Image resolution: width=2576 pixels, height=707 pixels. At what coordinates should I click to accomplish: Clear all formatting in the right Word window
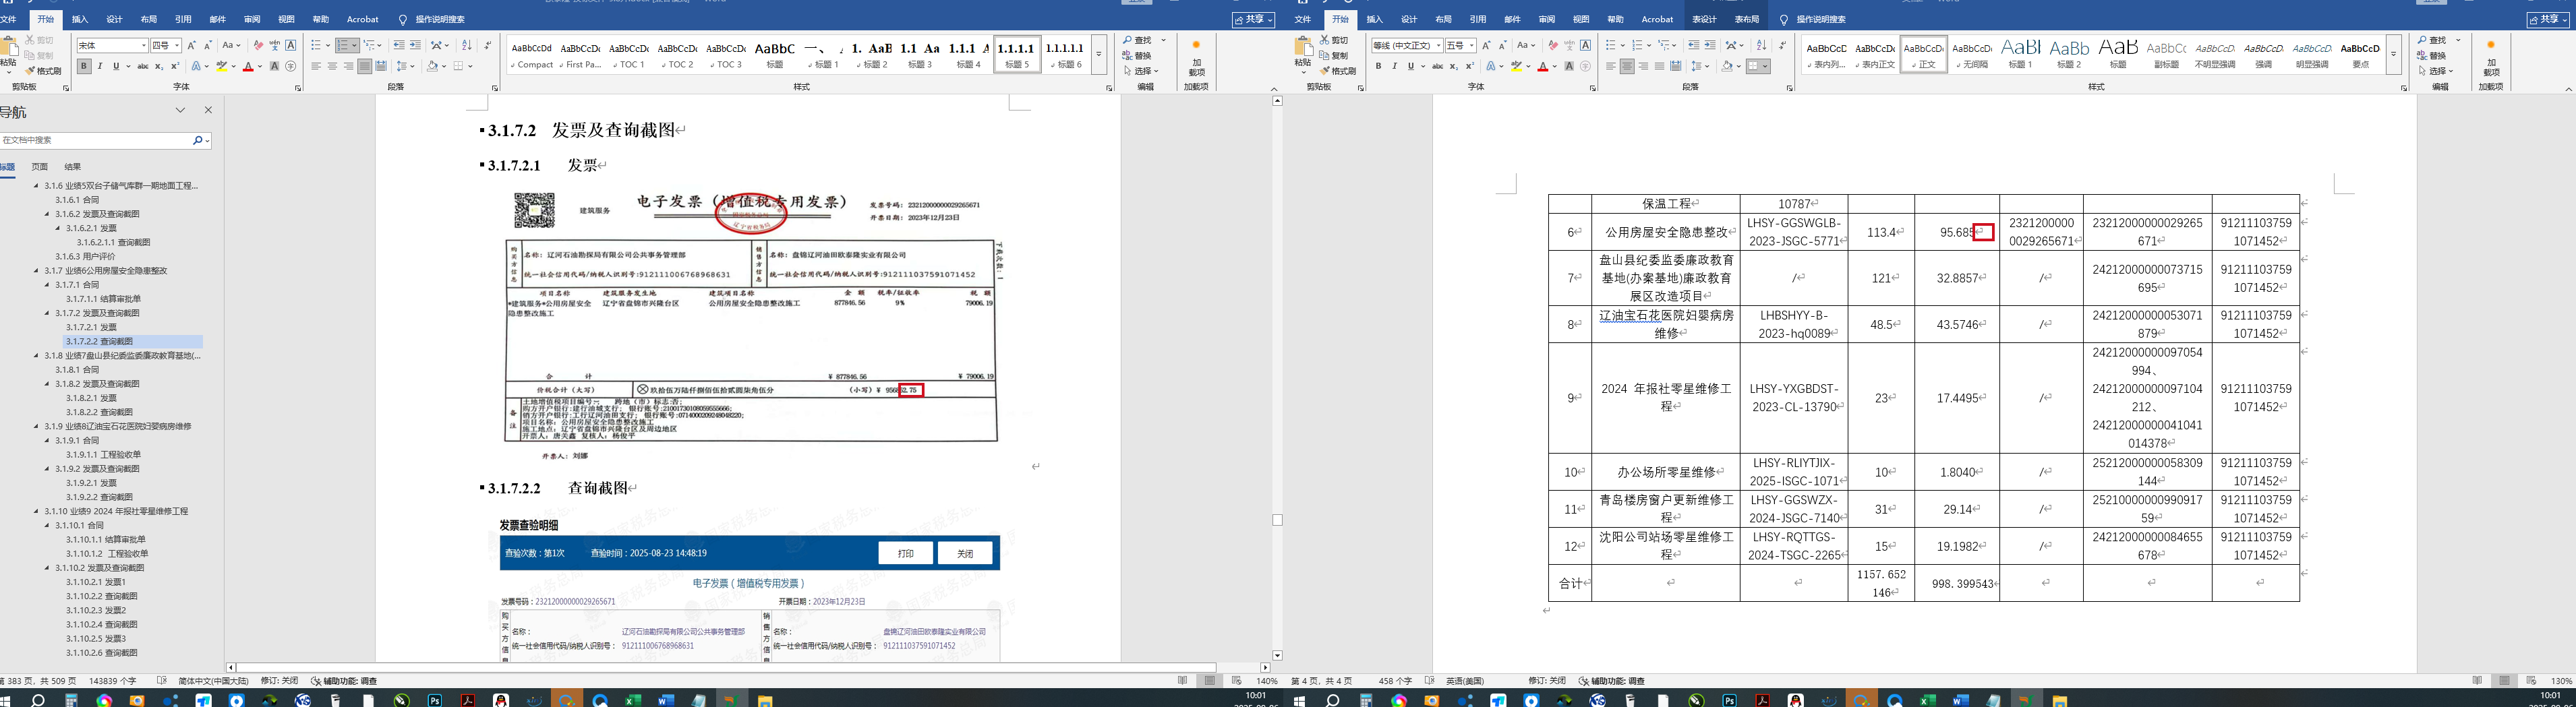coord(1553,45)
